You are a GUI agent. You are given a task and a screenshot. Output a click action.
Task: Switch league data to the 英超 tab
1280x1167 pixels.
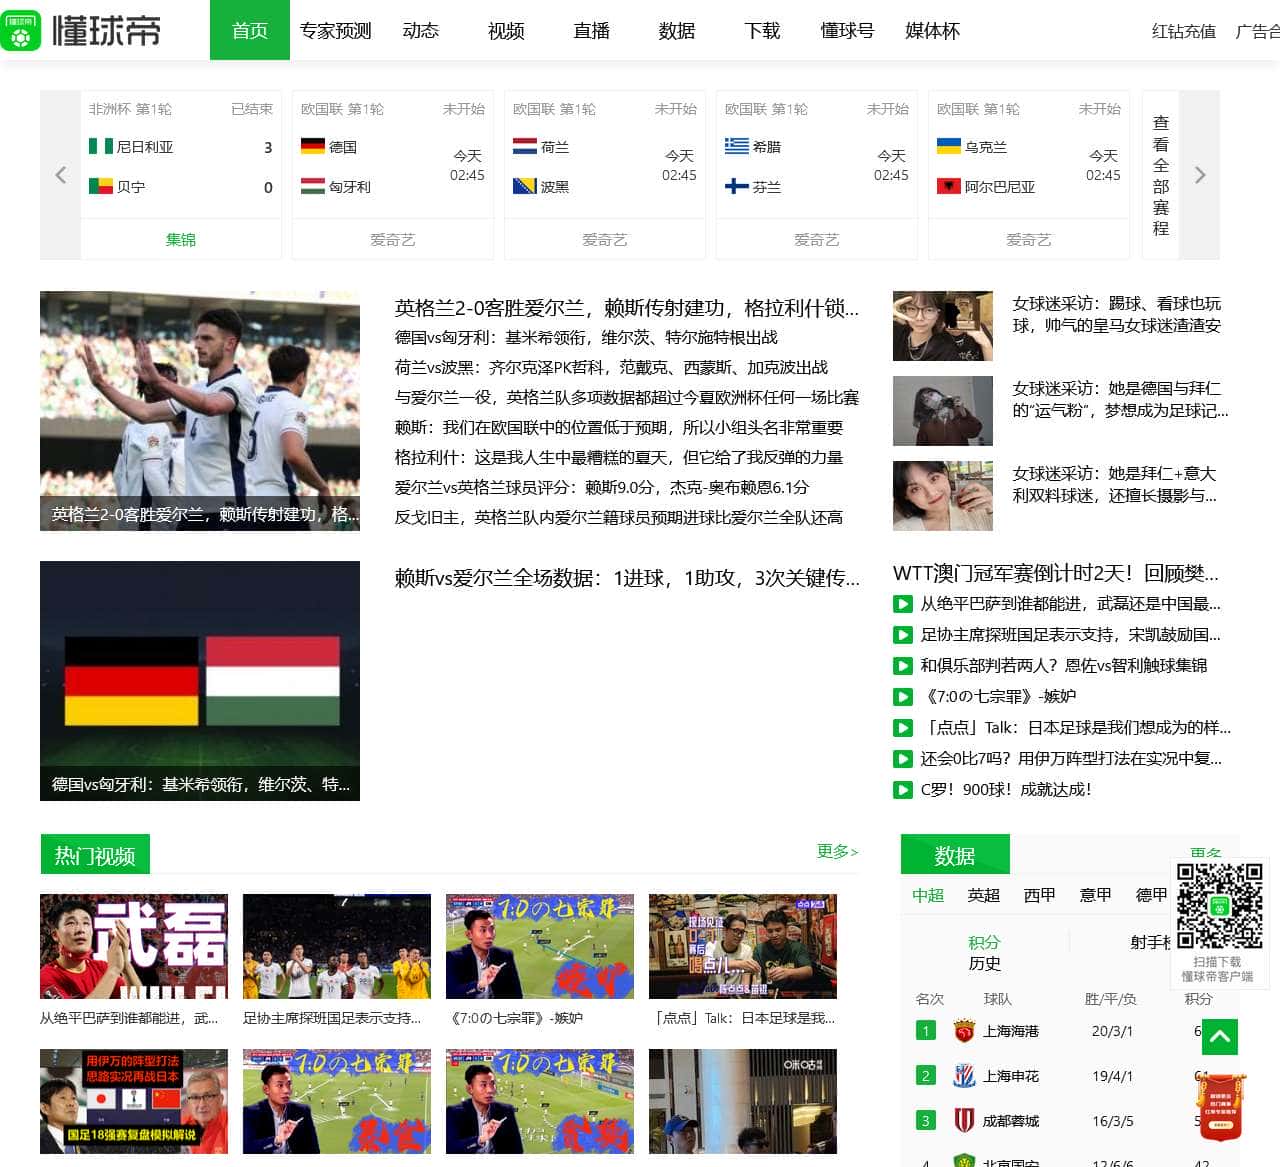[x=982, y=896]
